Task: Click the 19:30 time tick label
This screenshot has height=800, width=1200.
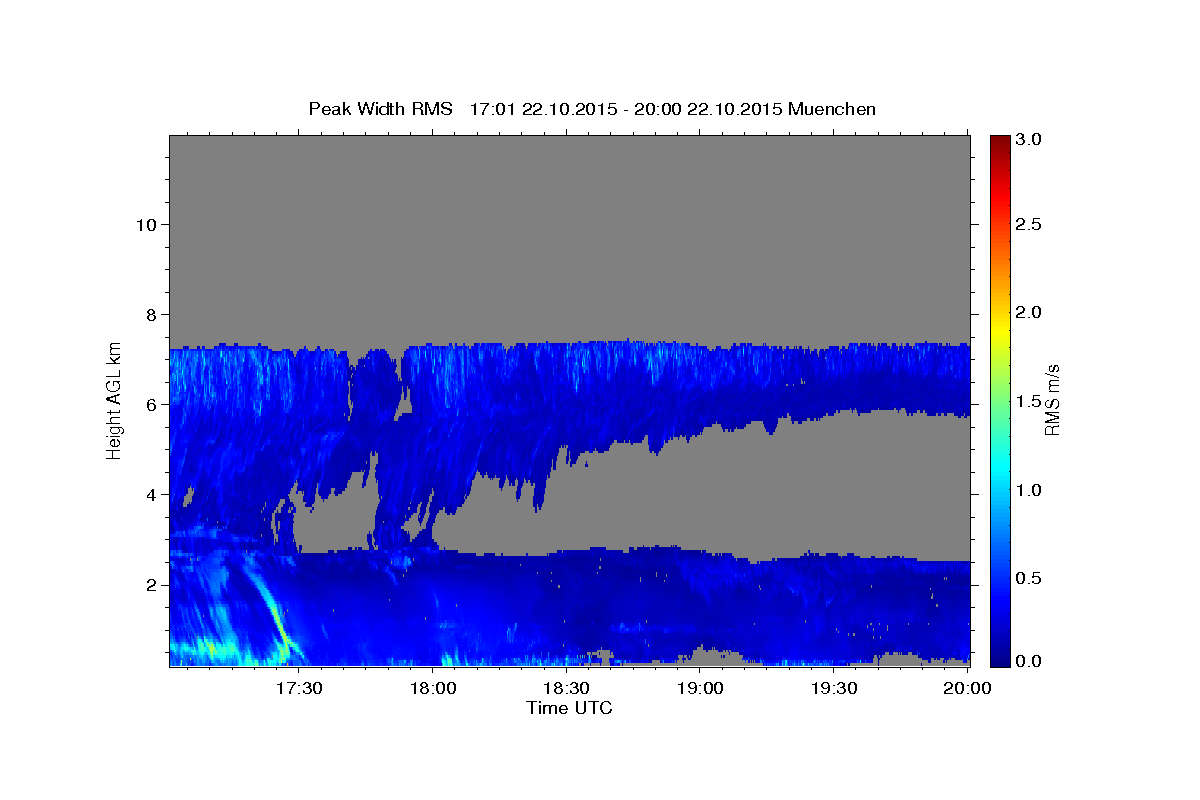Action: [833, 689]
